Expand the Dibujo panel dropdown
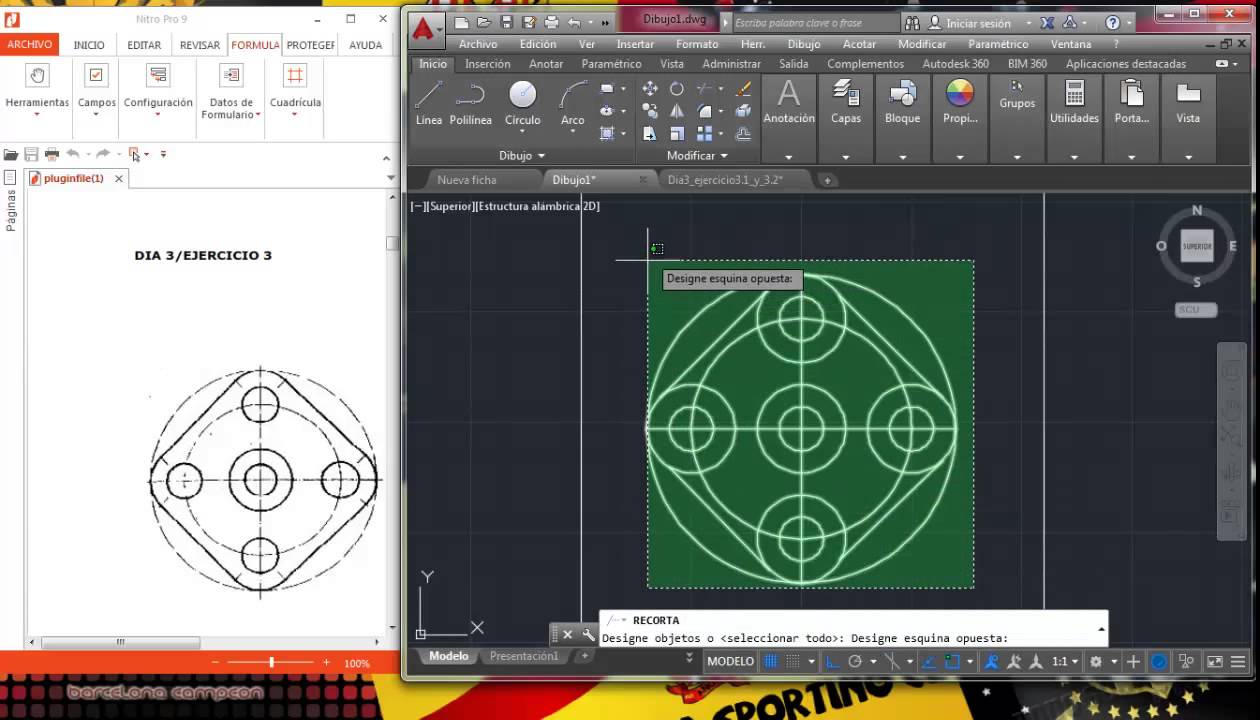The width and height of the screenshot is (1260, 720). click(522, 155)
